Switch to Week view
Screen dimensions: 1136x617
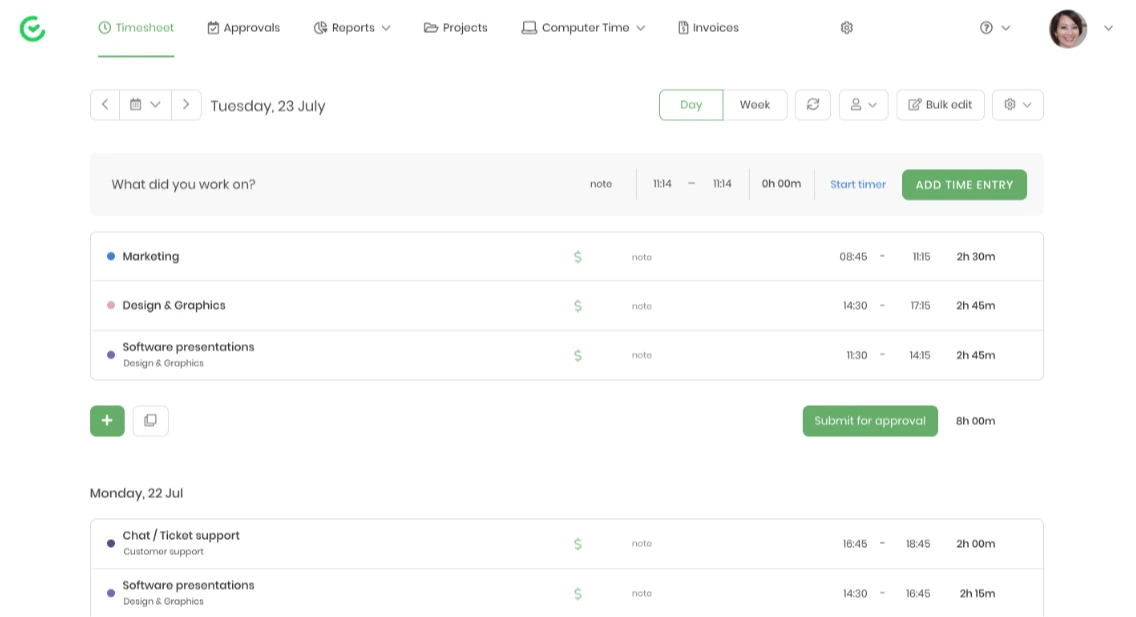[x=755, y=105]
